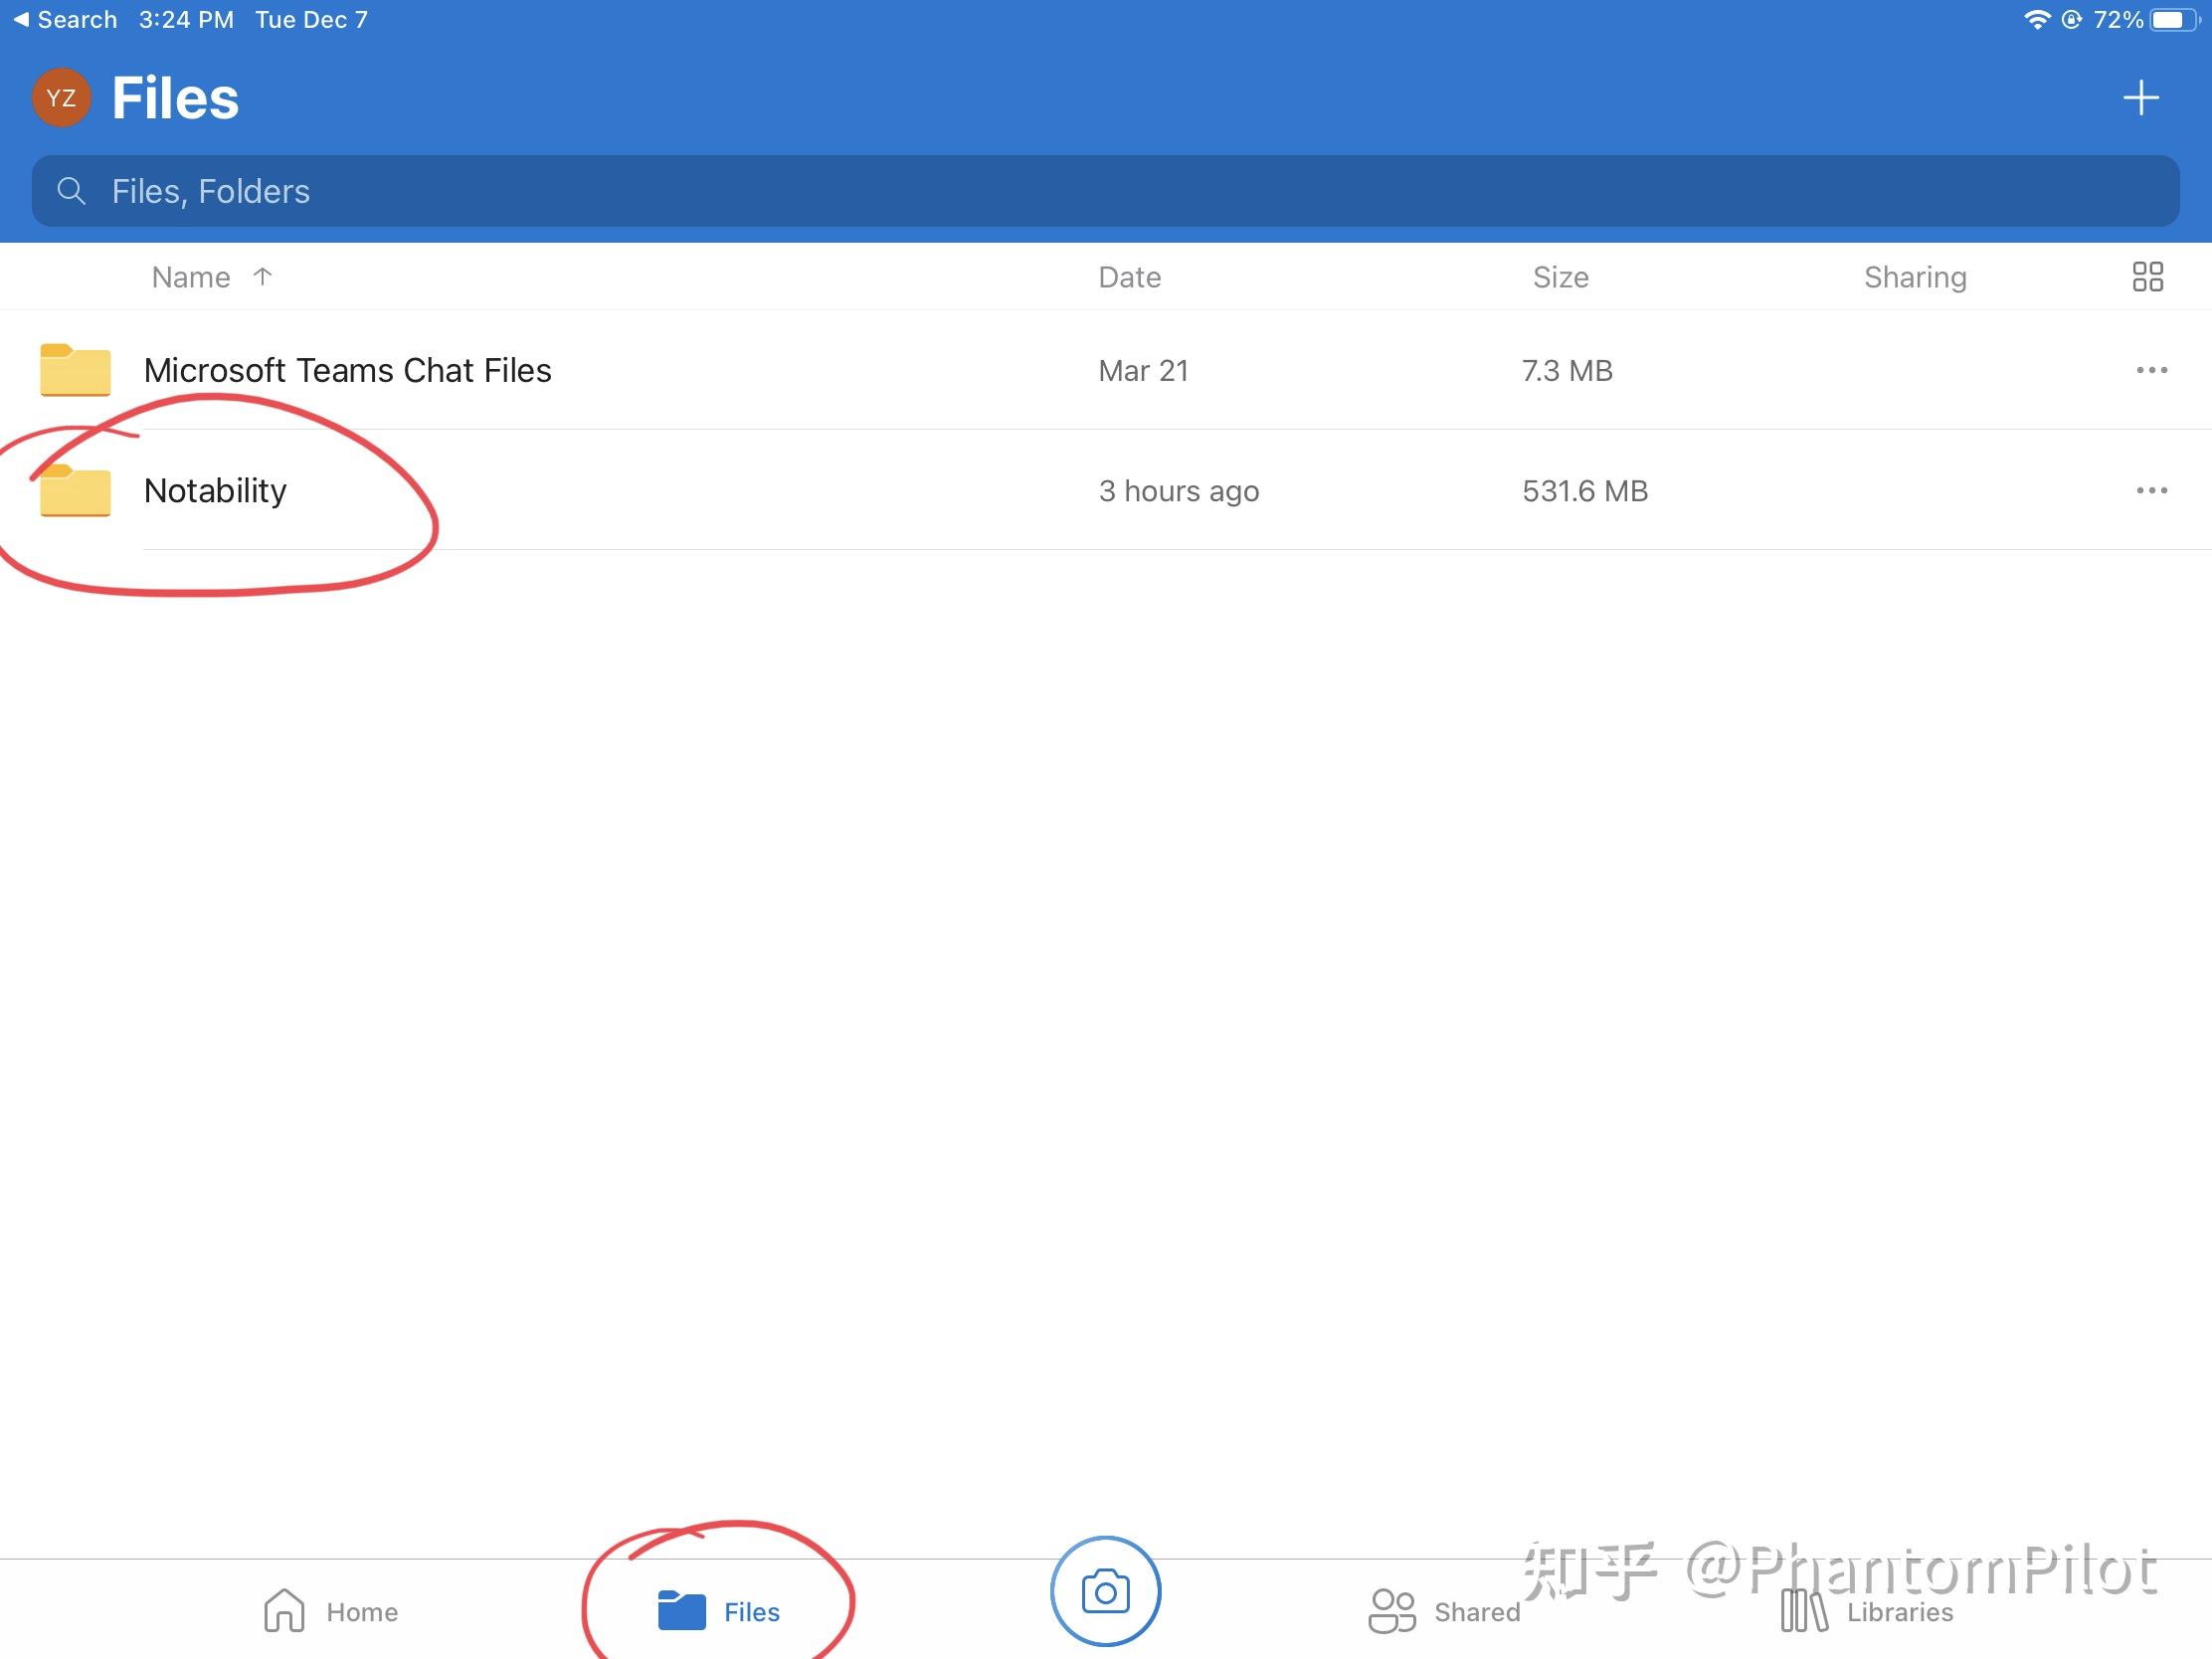Screen dimensions: 2212x1659
Task: Open the Date sorting header
Action: point(1129,276)
